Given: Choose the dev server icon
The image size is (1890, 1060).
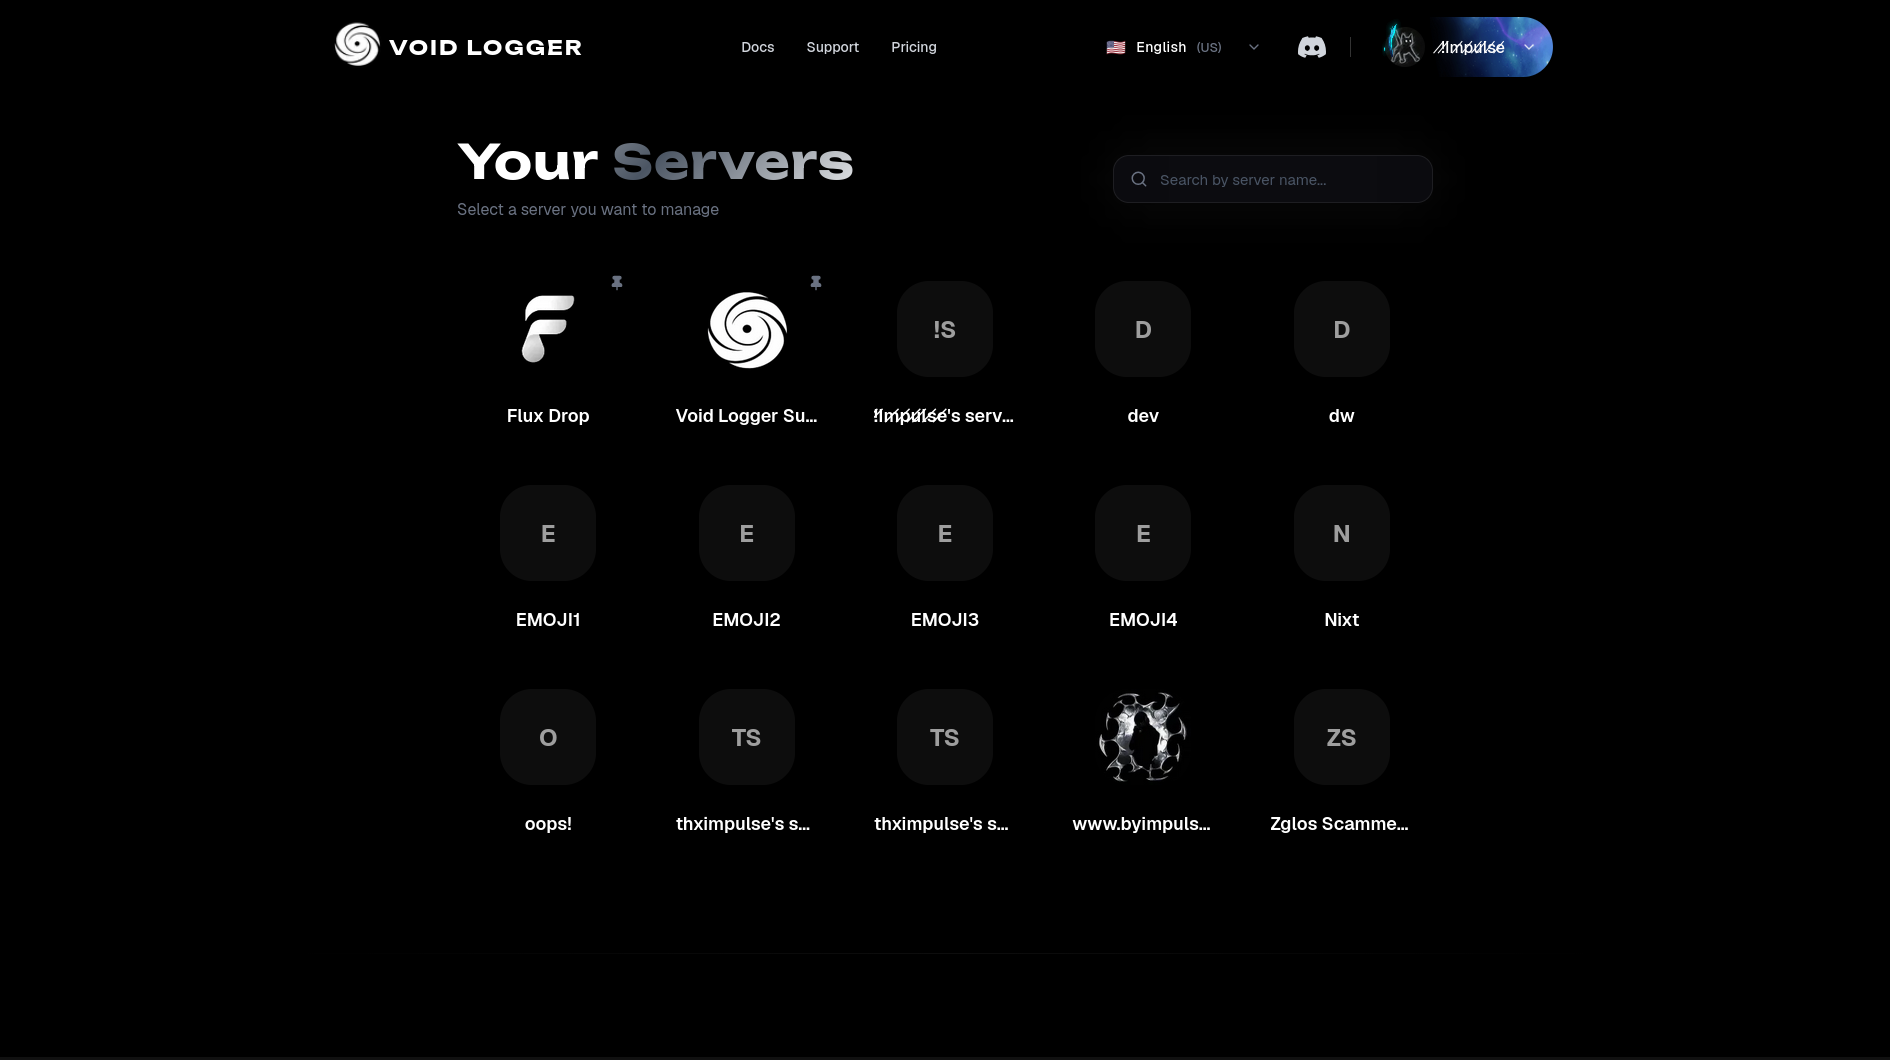Looking at the screenshot, I should pyautogui.click(x=1143, y=329).
